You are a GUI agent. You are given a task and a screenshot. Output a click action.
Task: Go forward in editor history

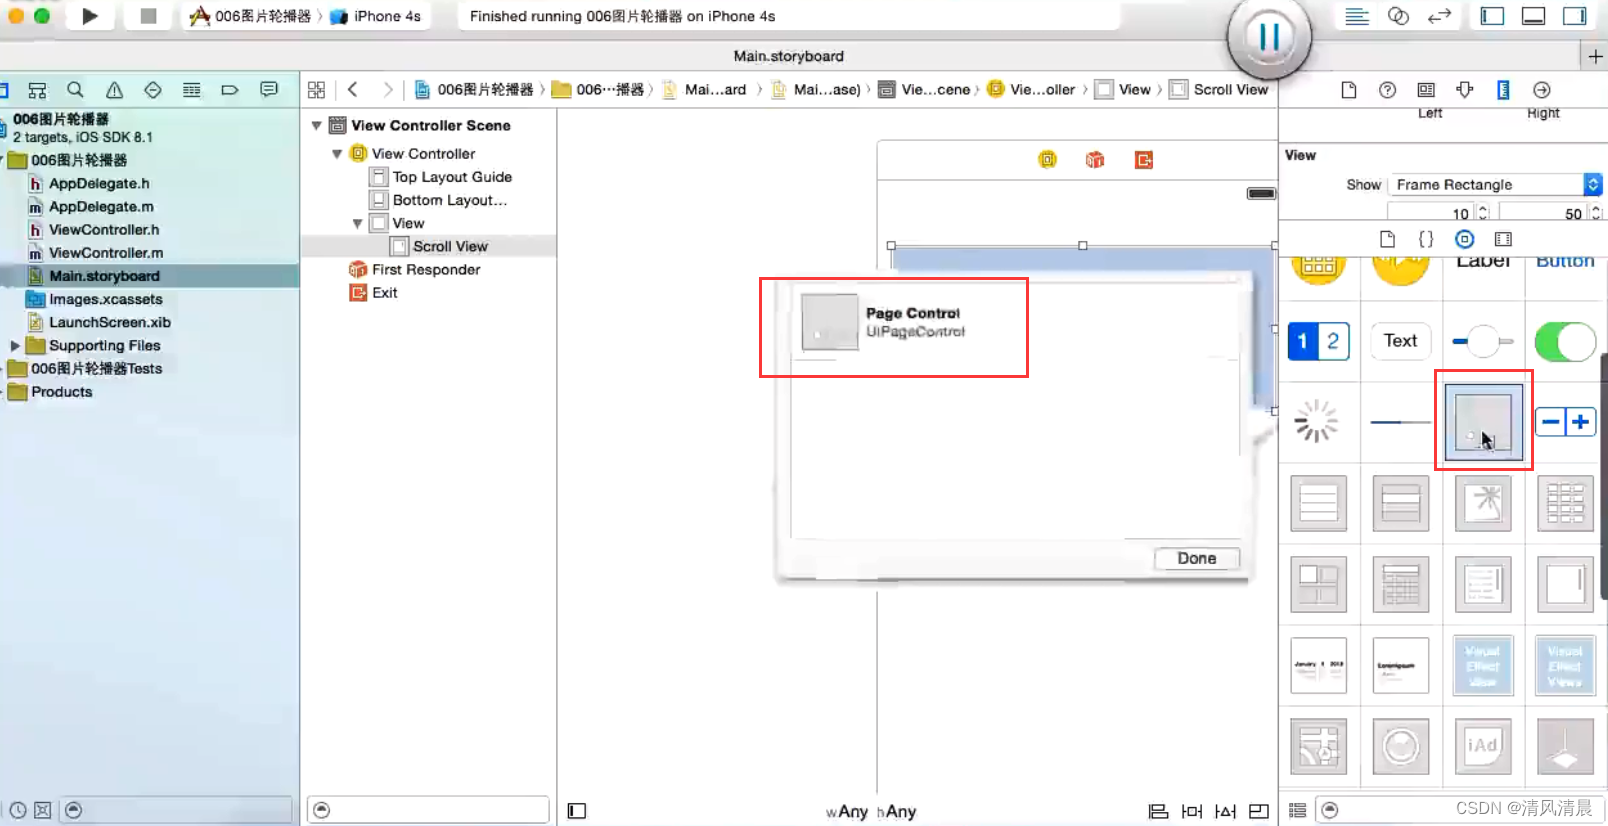pyautogui.click(x=387, y=90)
